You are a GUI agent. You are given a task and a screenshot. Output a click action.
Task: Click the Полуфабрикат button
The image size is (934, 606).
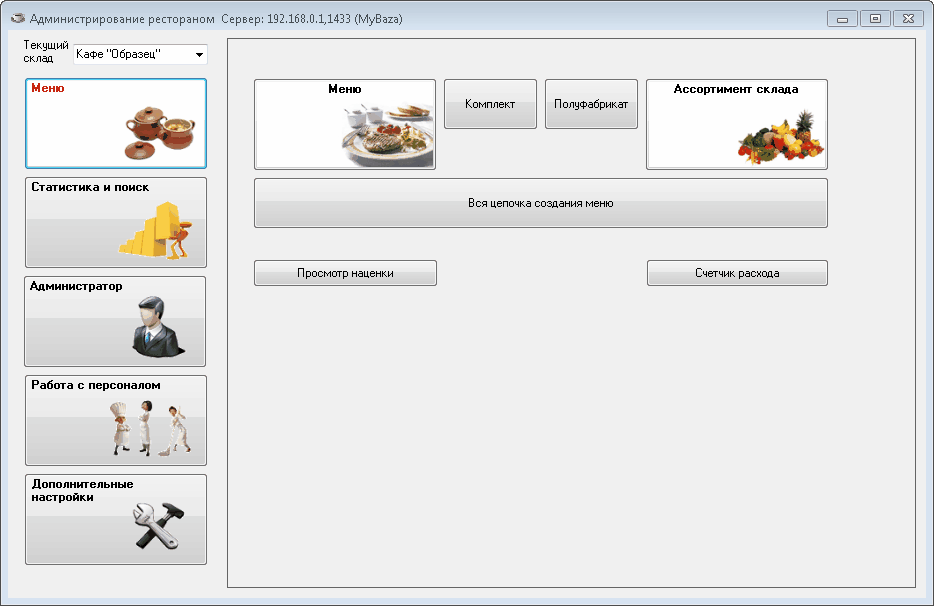(x=591, y=104)
